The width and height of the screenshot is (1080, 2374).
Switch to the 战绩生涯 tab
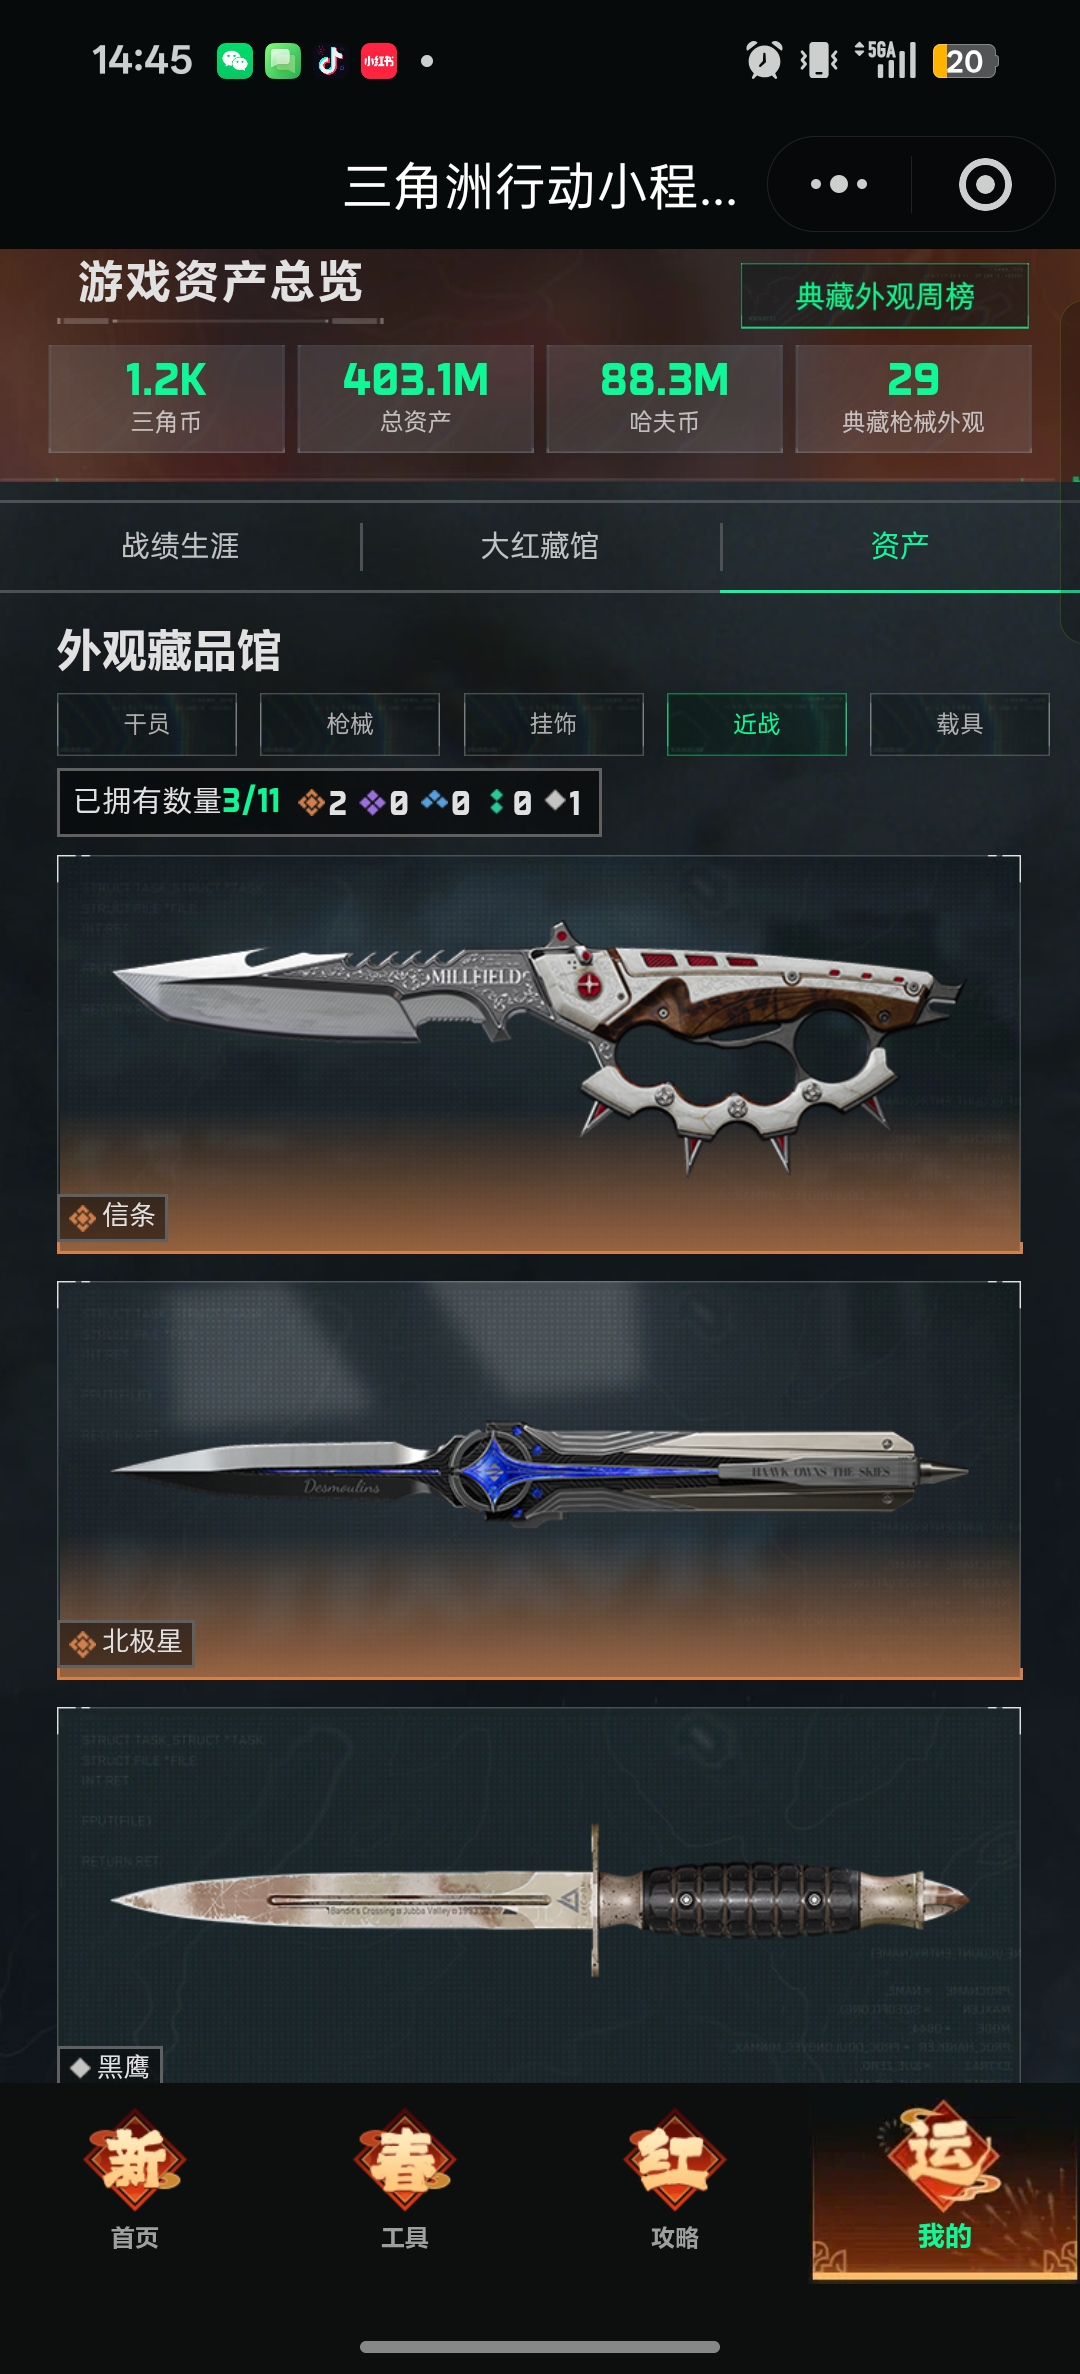(x=180, y=546)
